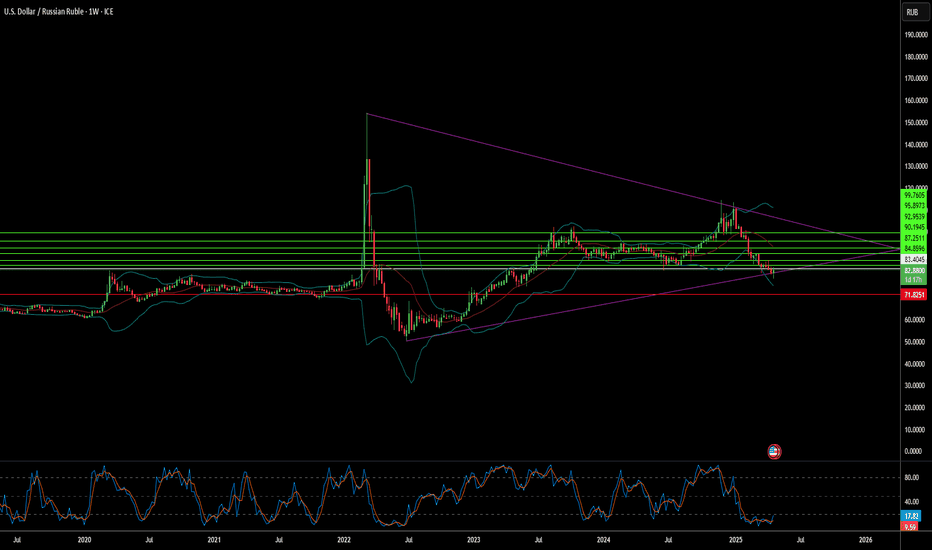
Task: Select the white 83.4045 price label
Action: (x=914, y=260)
